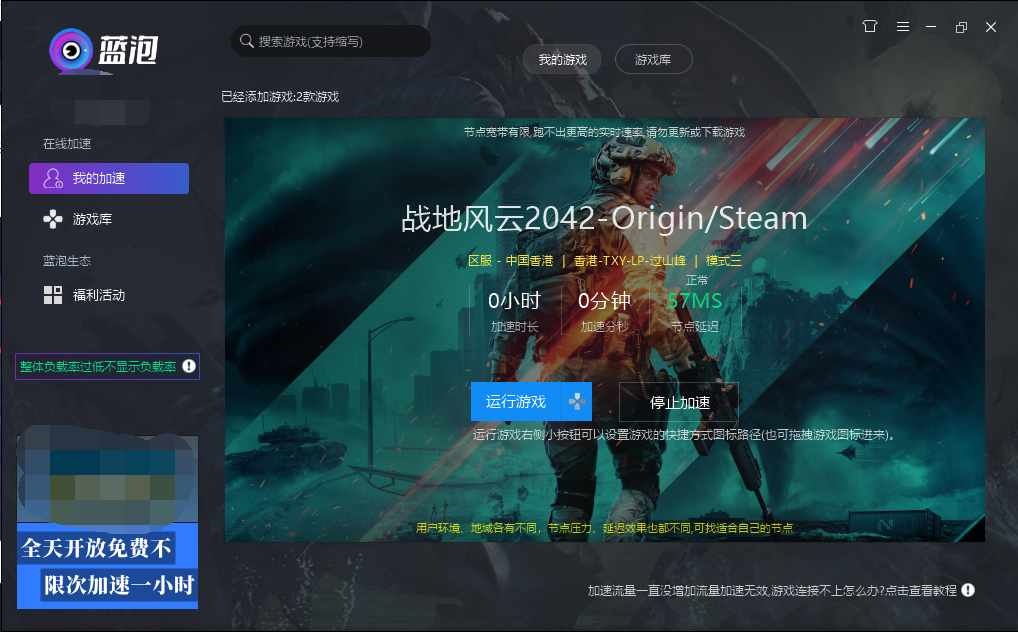Select 我的加速 in the sidebar
The width and height of the screenshot is (1018, 632).
109,178
